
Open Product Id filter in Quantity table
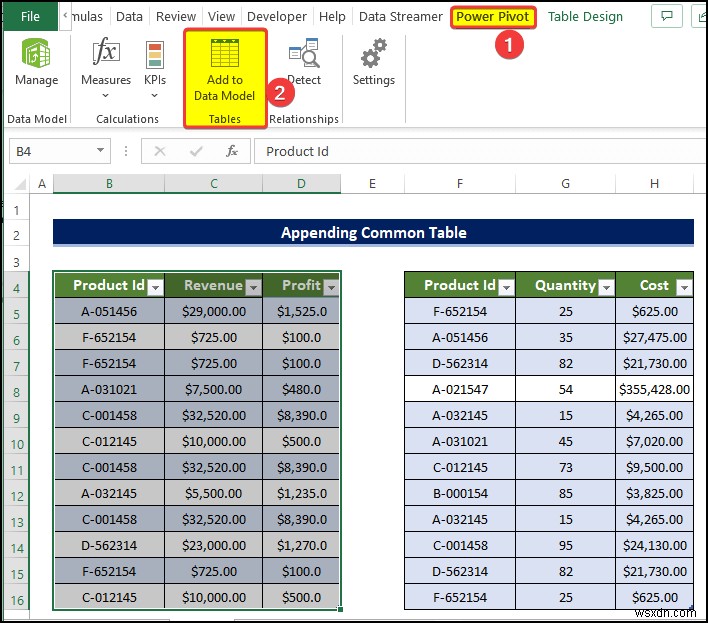point(507,287)
